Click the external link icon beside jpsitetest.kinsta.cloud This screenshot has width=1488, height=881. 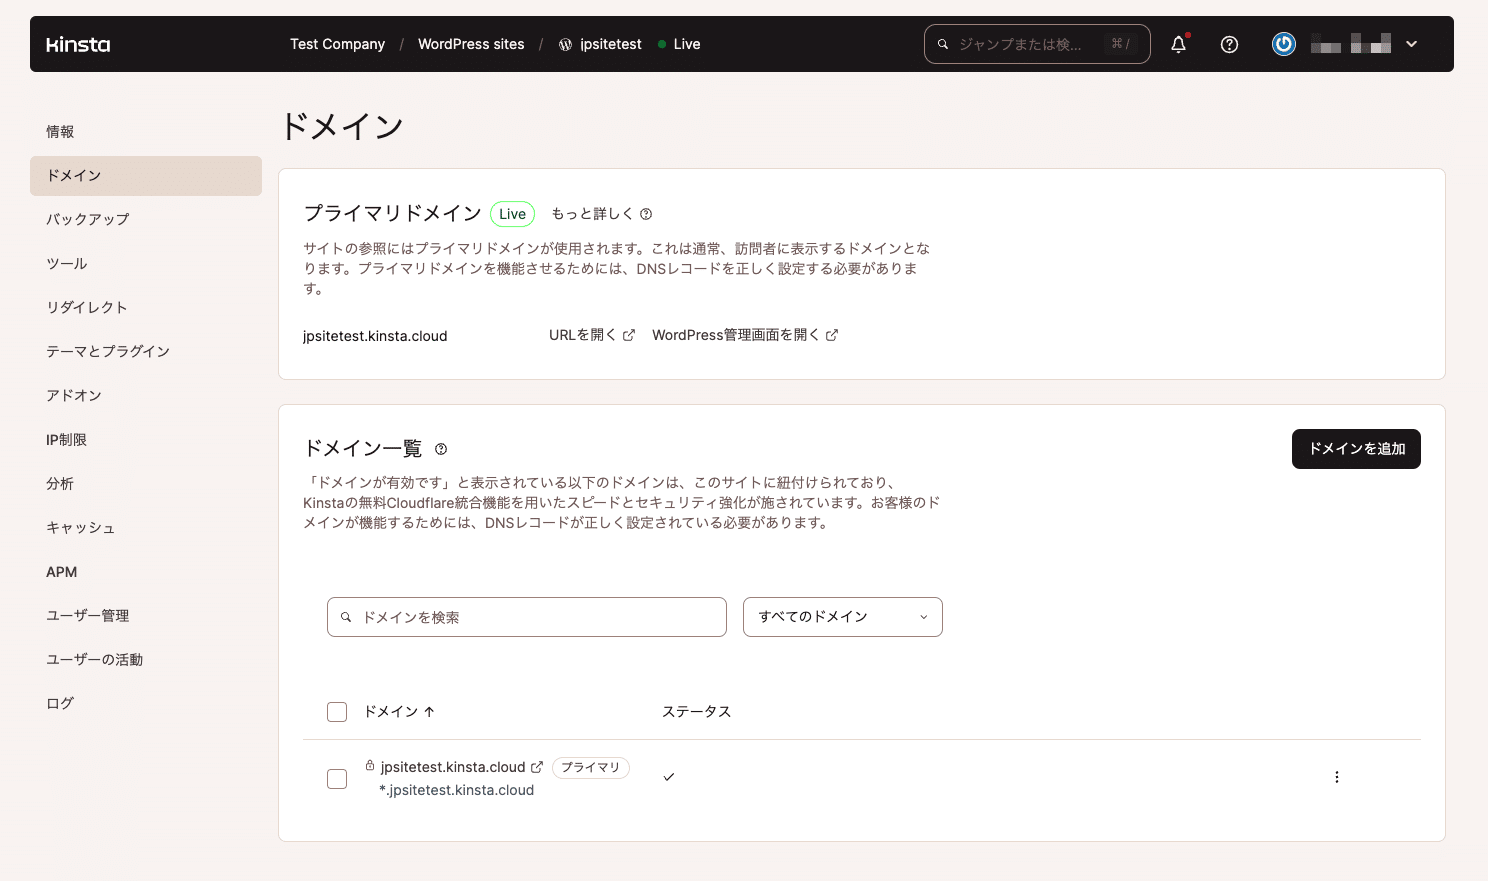(538, 766)
